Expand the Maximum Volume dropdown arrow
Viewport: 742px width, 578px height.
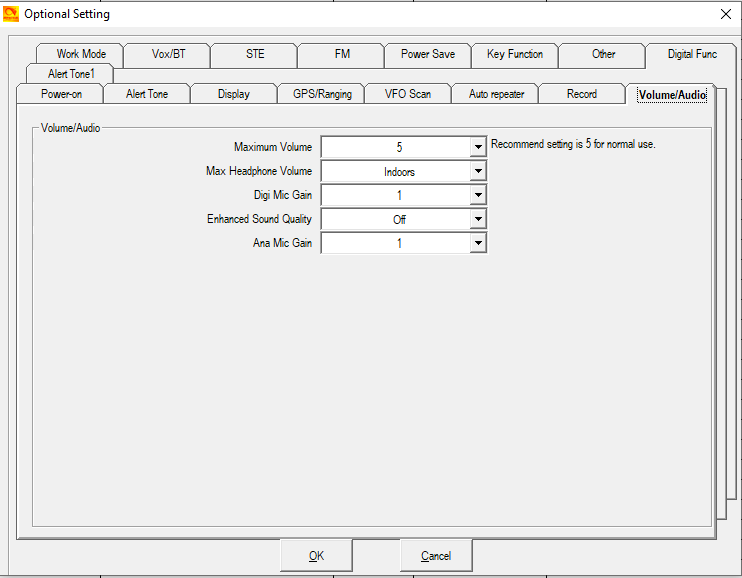click(478, 147)
